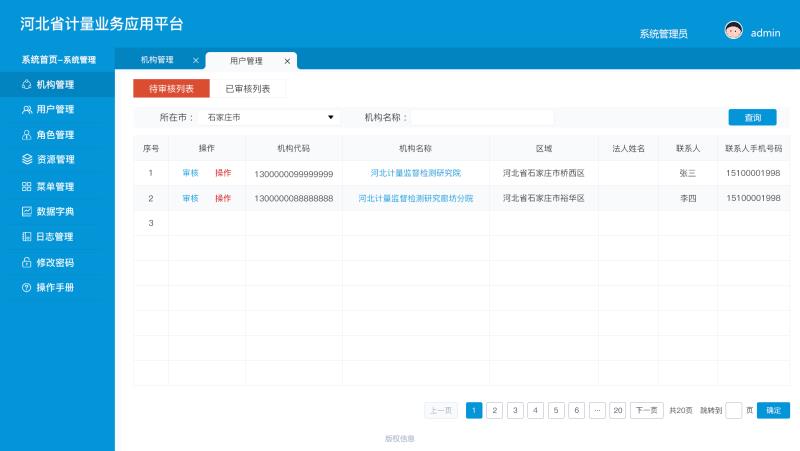Click the admin avatar icon

(x=733, y=31)
